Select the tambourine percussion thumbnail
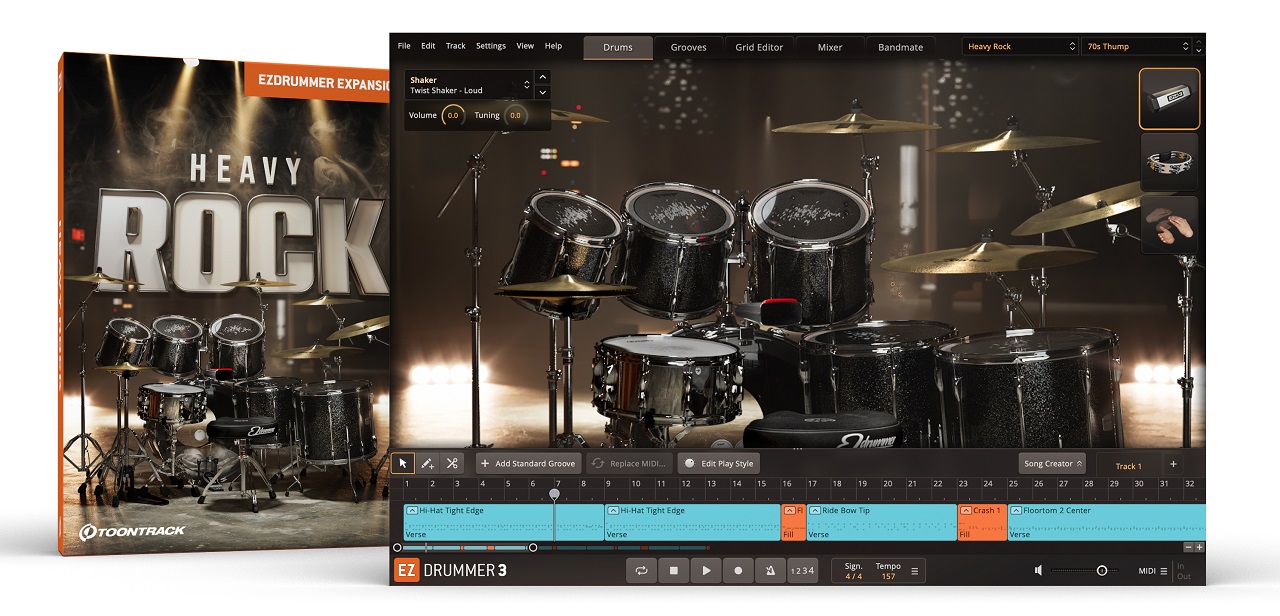This screenshot has height=616, width=1280. pos(1169,162)
